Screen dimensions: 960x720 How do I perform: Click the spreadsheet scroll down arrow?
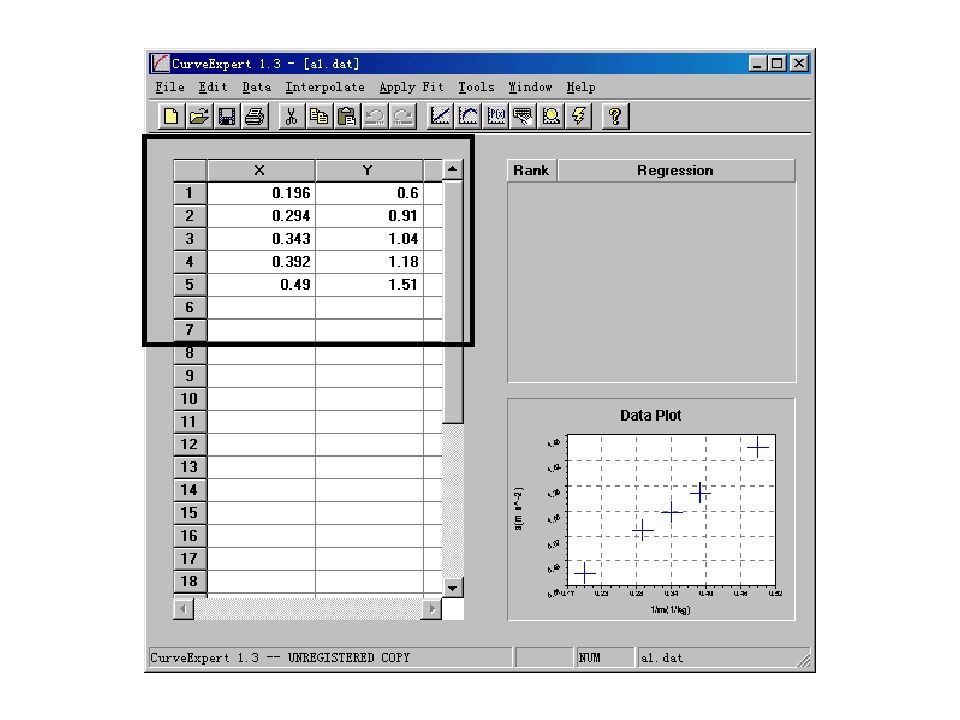click(453, 588)
